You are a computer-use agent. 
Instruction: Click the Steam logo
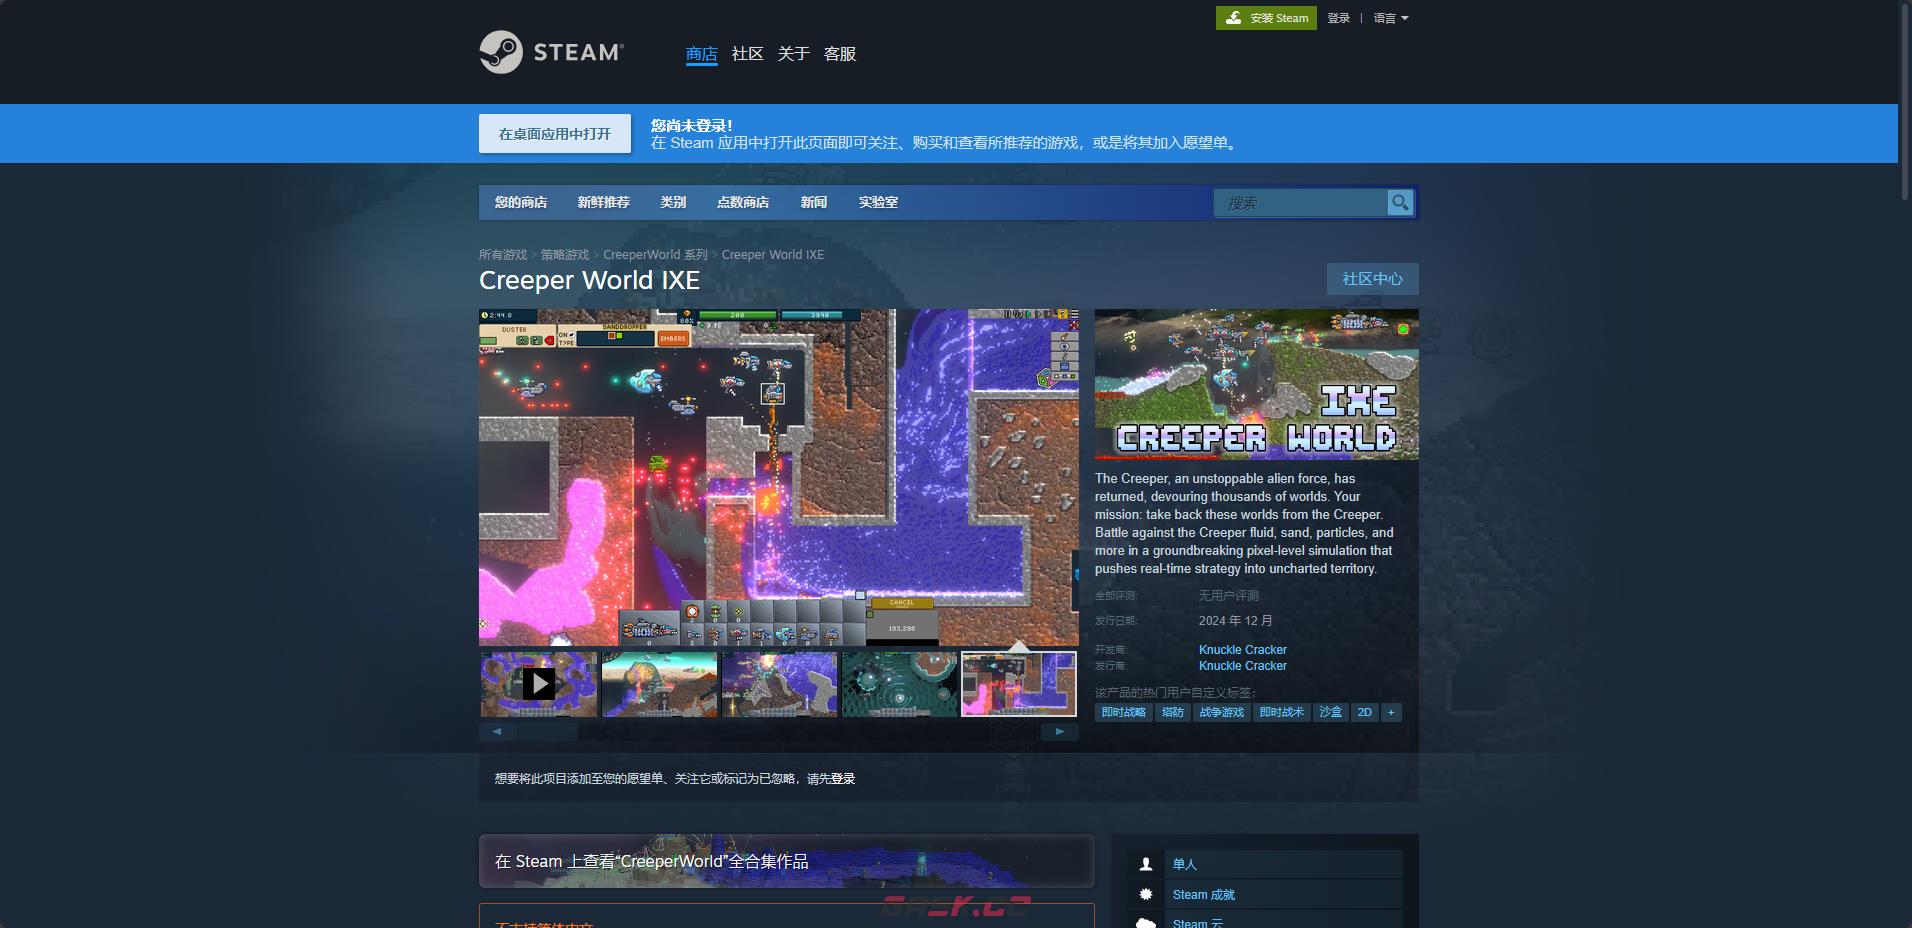coord(552,52)
